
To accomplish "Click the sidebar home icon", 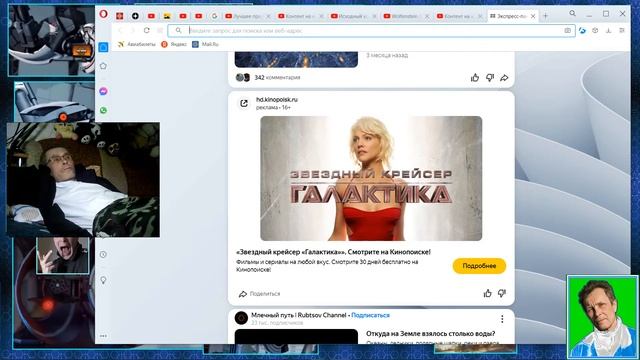I will tap(103, 47).
